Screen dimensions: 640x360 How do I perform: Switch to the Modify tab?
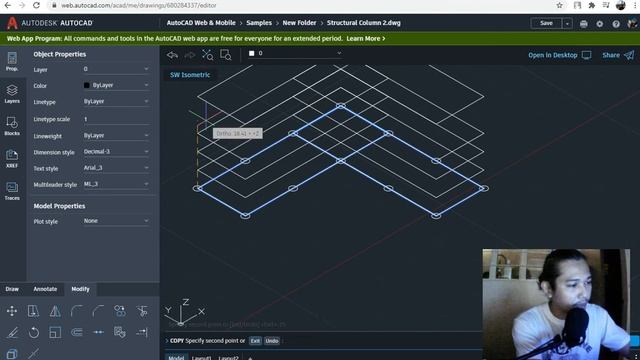click(80, 289)
